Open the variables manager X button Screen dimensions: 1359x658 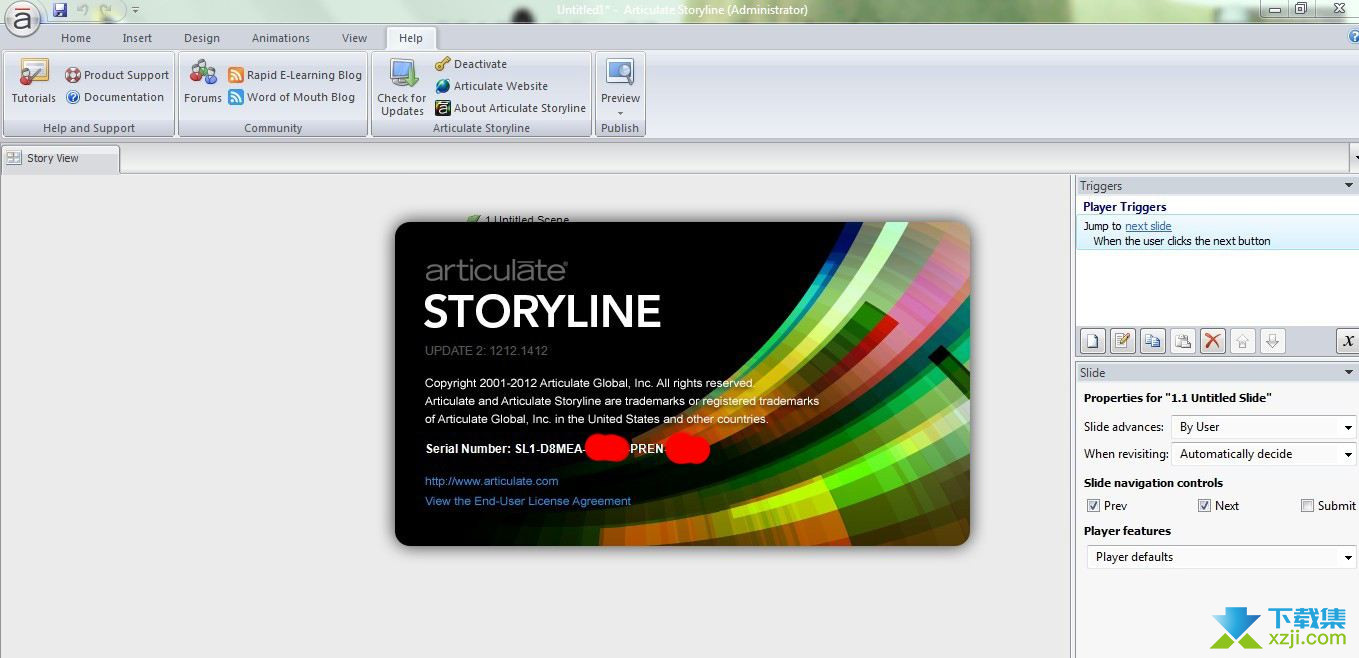[x=1347, y=341]
